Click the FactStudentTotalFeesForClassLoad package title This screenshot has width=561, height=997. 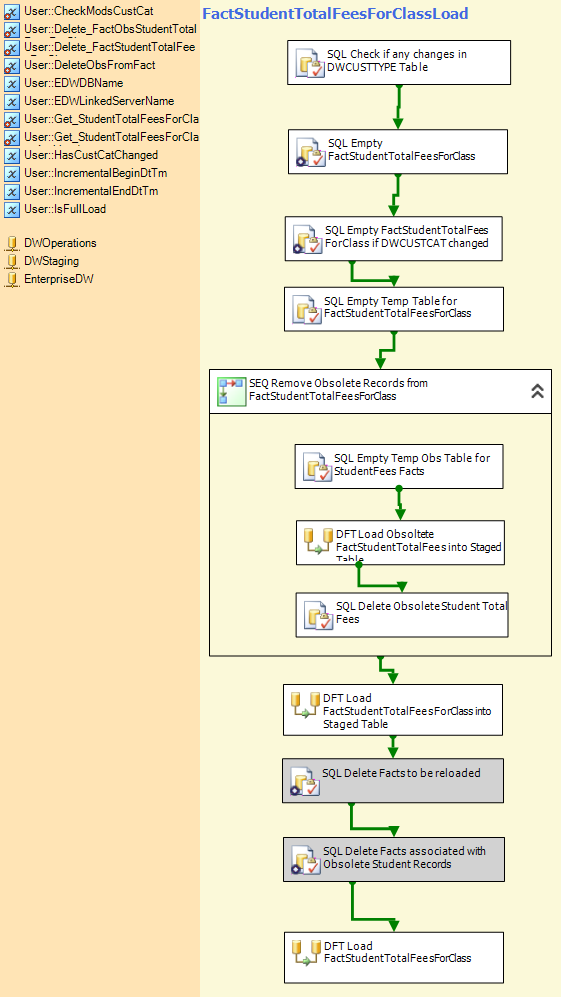pos(335,13)
